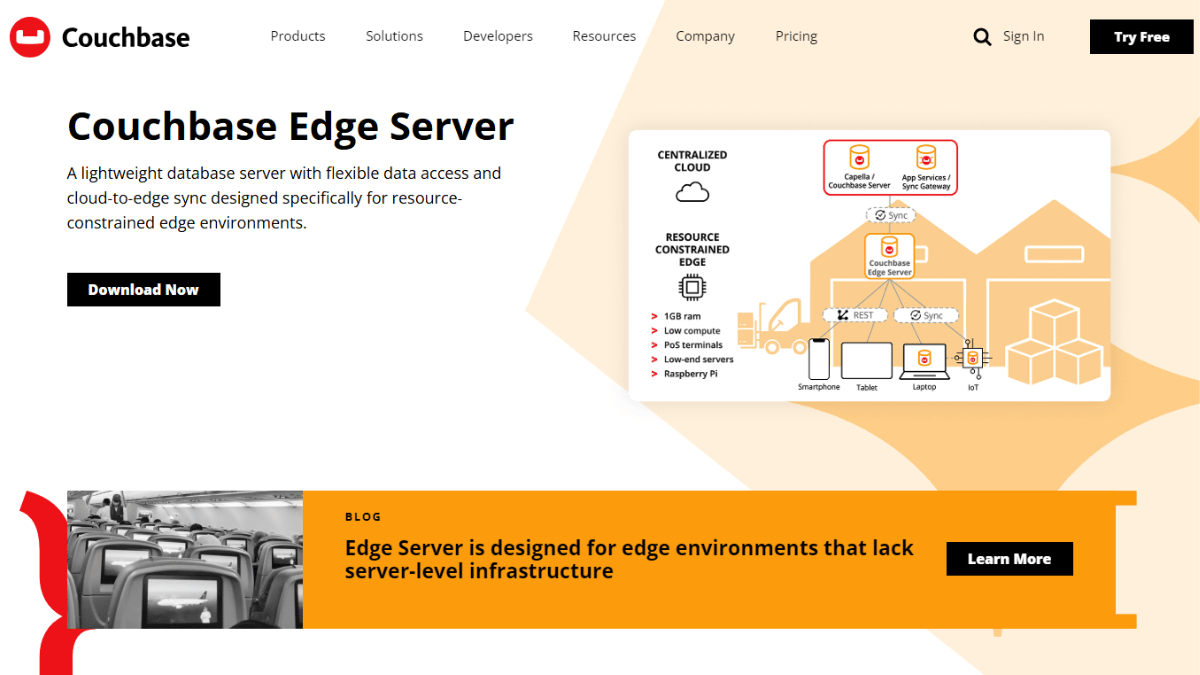Click the Sign In link
This screenshot has width=1200, height=675.
[1023, 36]
